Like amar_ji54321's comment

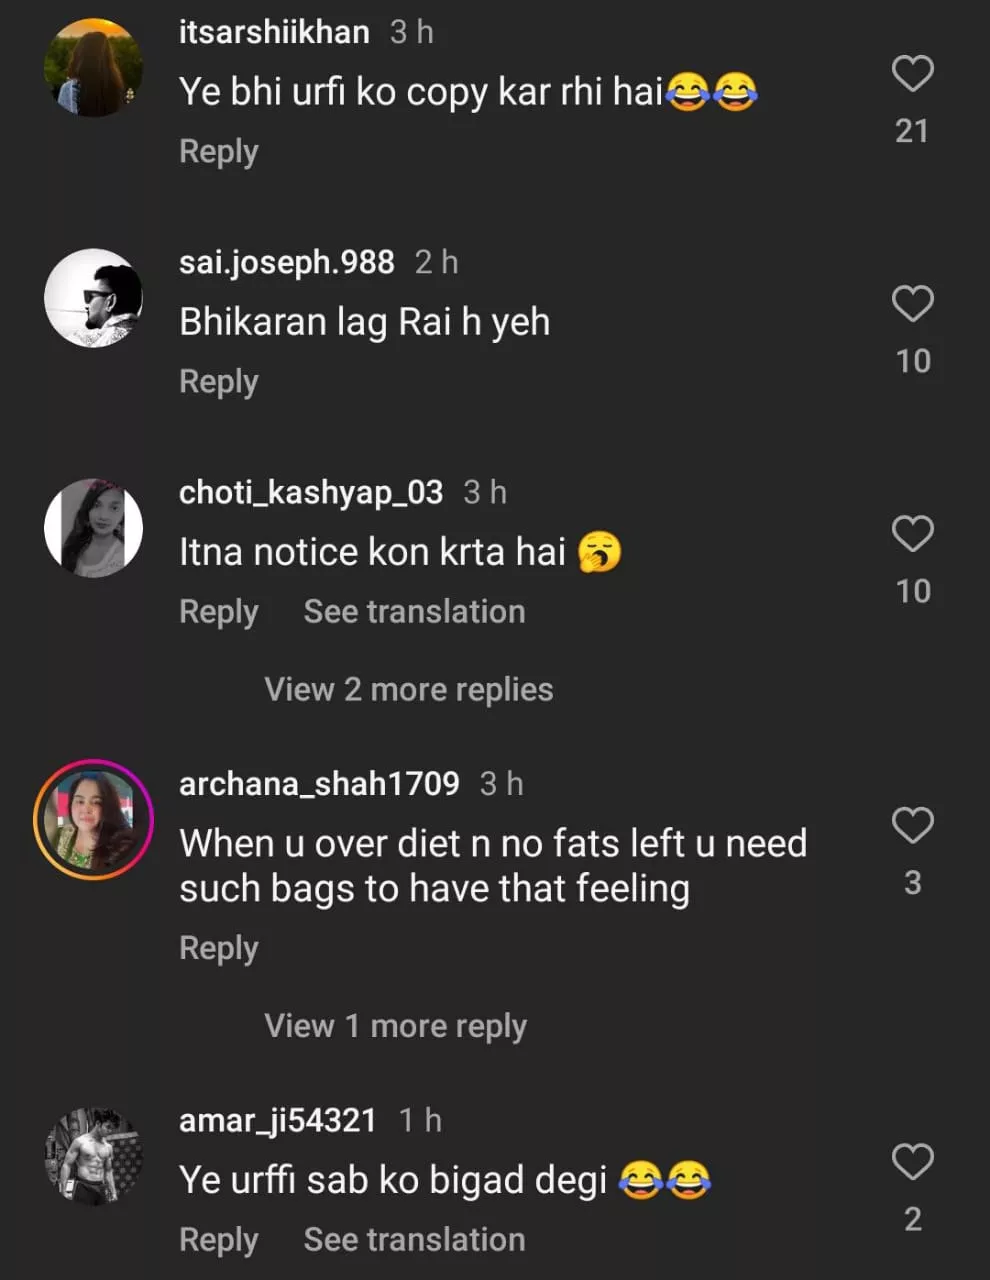tap(912, 1162)
